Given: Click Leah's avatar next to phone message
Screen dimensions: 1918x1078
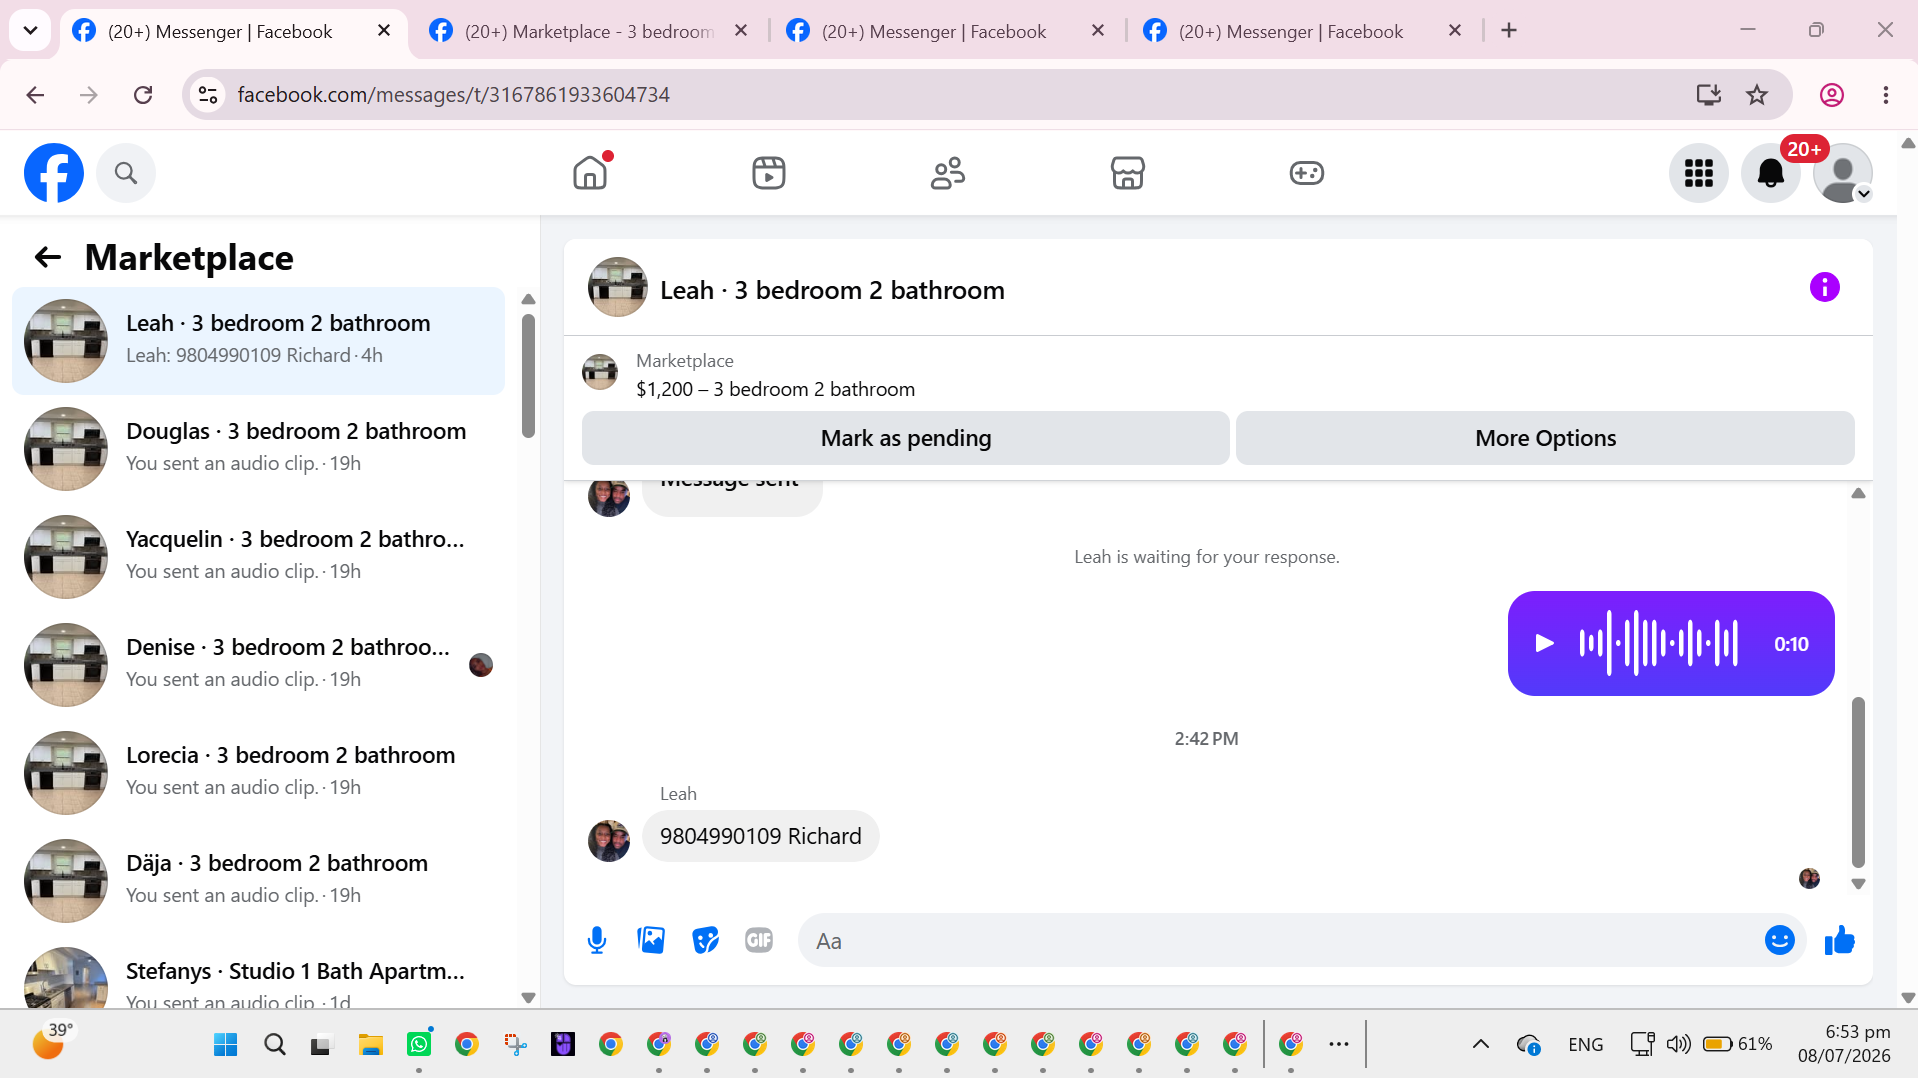Looking at the screenshot, I should click(x=609, y=841).
